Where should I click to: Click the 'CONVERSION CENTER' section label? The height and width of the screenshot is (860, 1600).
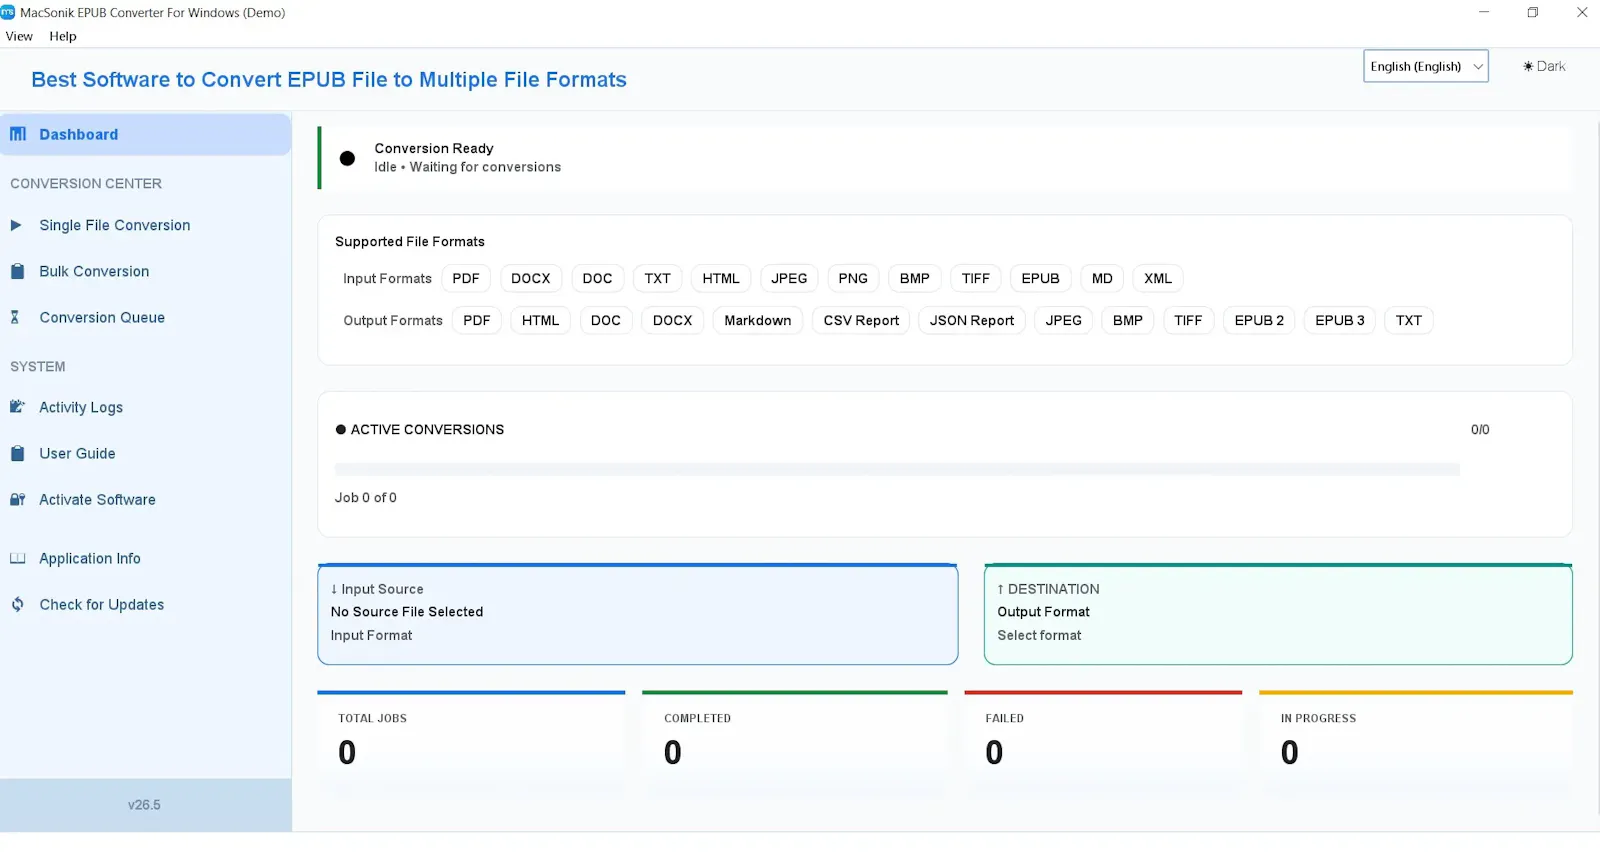86,183
